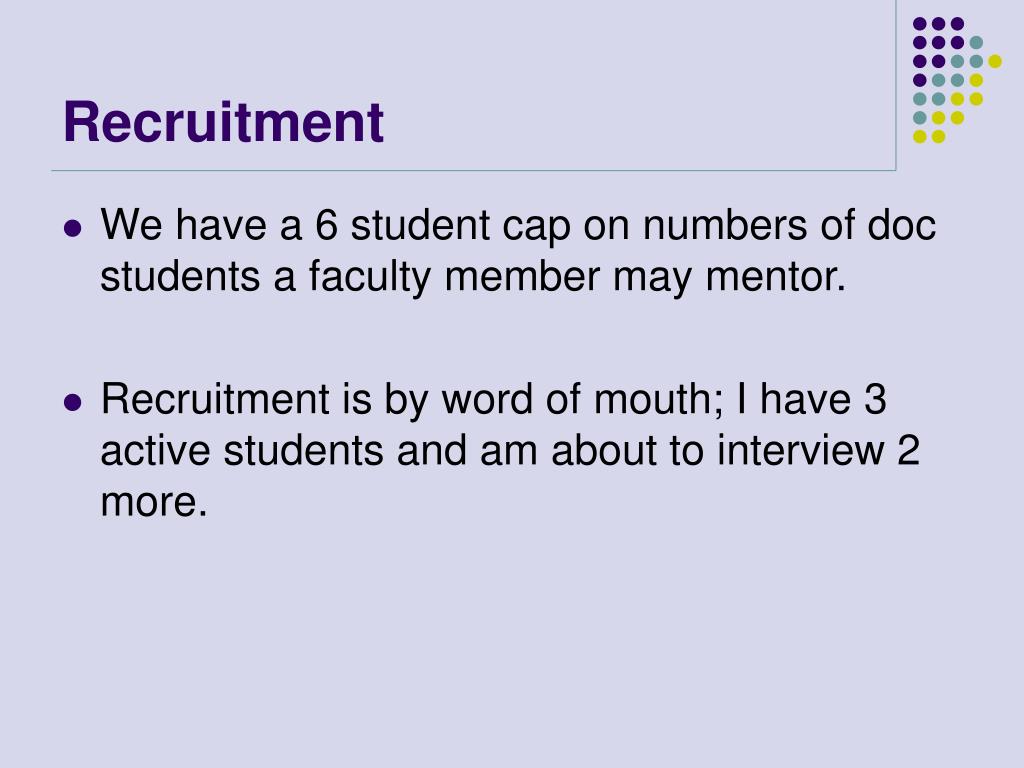Viewport: 1024px width, 768px height.
Task: Select the second bullet point marker
Action: pyautogui.click(x=73, y=402)
